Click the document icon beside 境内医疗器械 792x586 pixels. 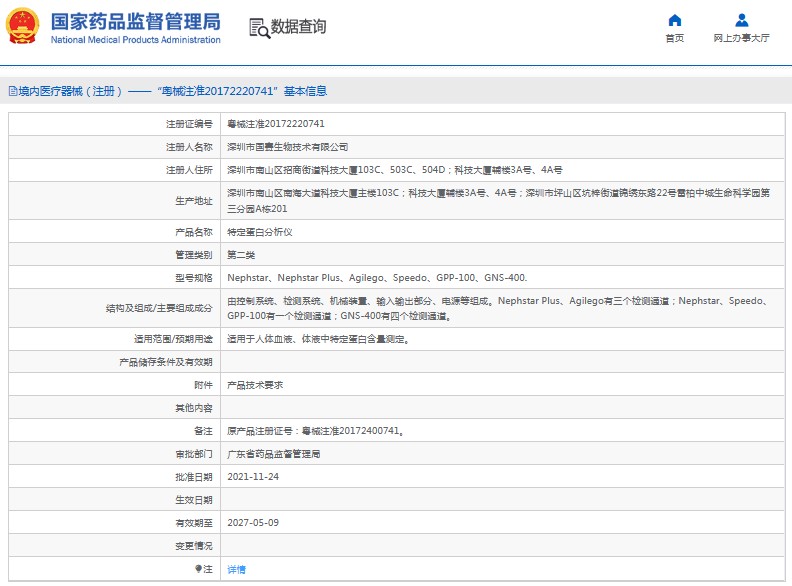[x=13, y=91]
